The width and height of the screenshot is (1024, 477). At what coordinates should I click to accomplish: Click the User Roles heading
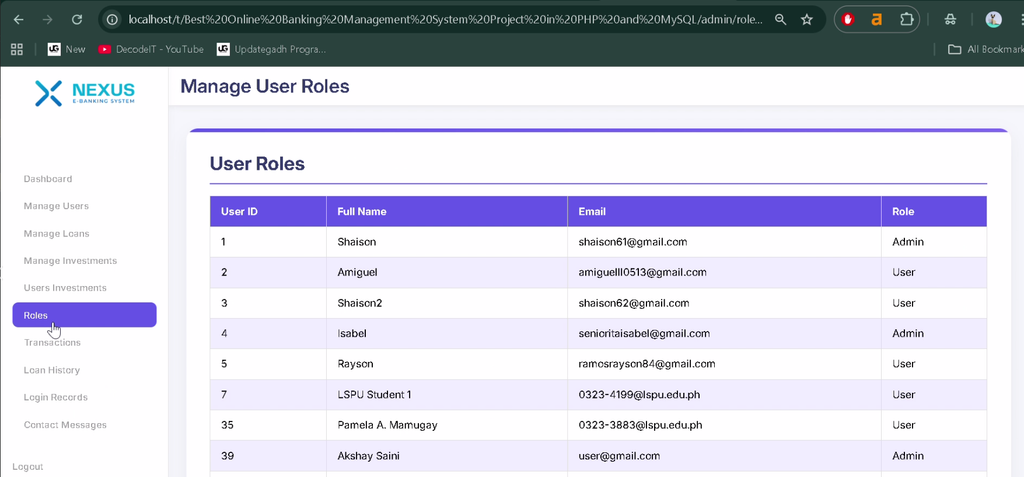[x=257, y=163]
